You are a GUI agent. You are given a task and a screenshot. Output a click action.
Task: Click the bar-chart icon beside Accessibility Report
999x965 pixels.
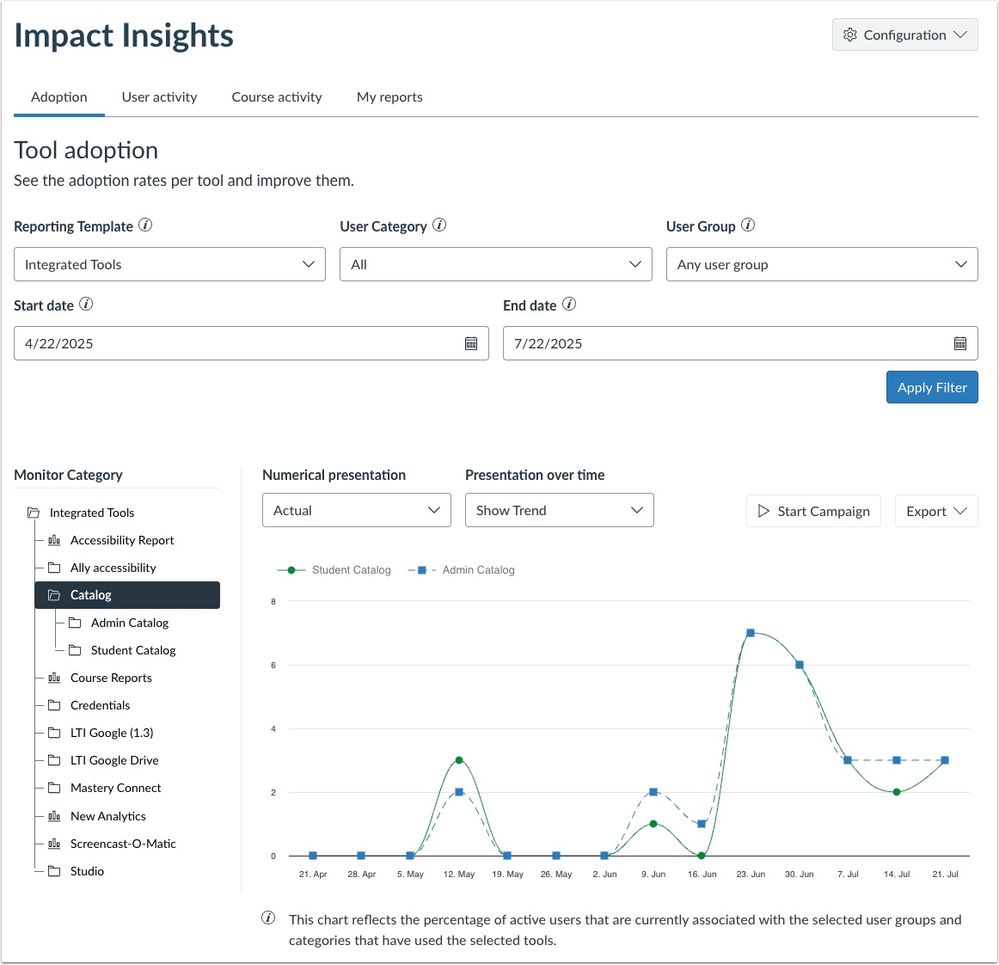(55, 540)
